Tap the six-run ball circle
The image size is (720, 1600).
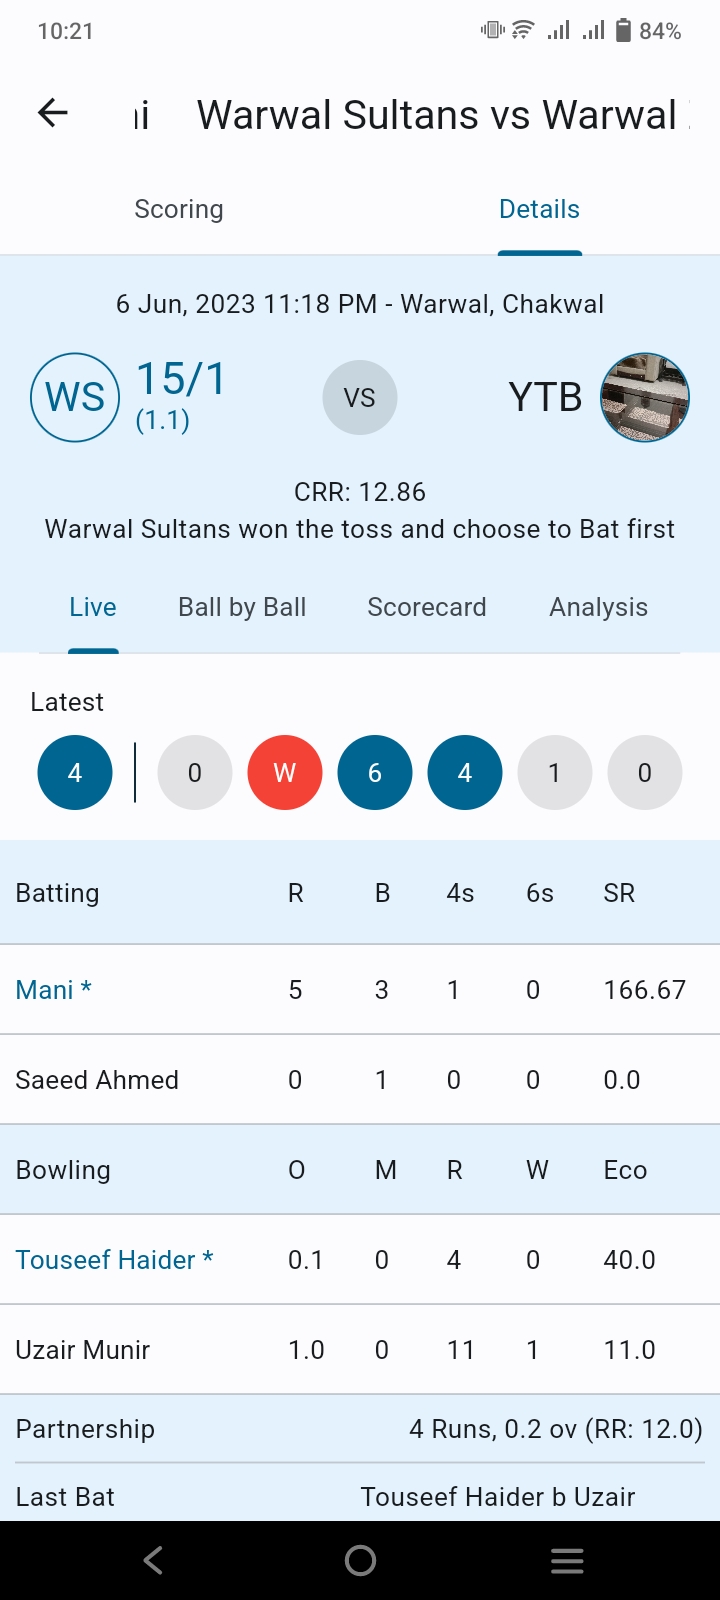click(x=375, y=773)
